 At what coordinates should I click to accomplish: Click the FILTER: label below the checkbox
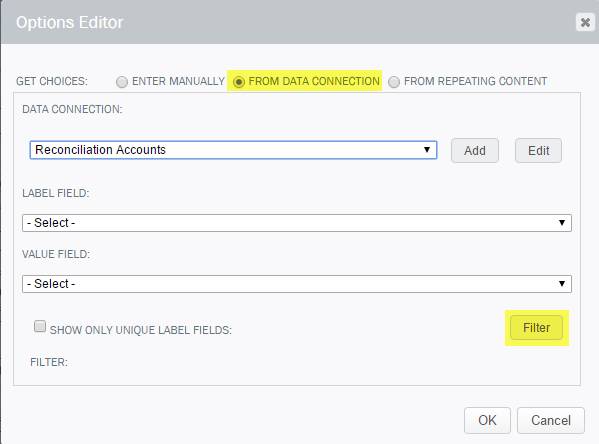[x=49, y=362]
